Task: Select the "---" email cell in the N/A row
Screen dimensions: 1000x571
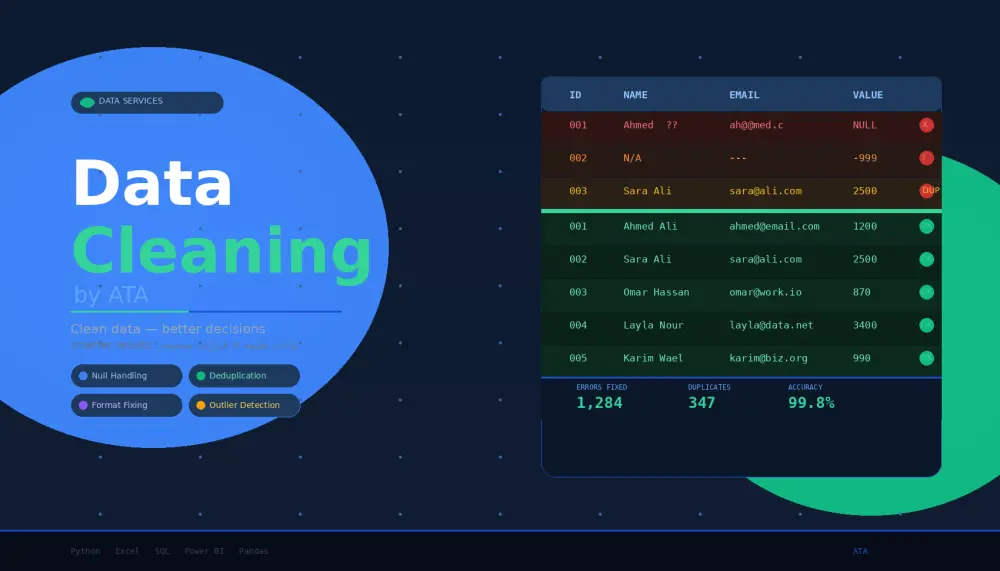Action: click(x=738, y=158)
